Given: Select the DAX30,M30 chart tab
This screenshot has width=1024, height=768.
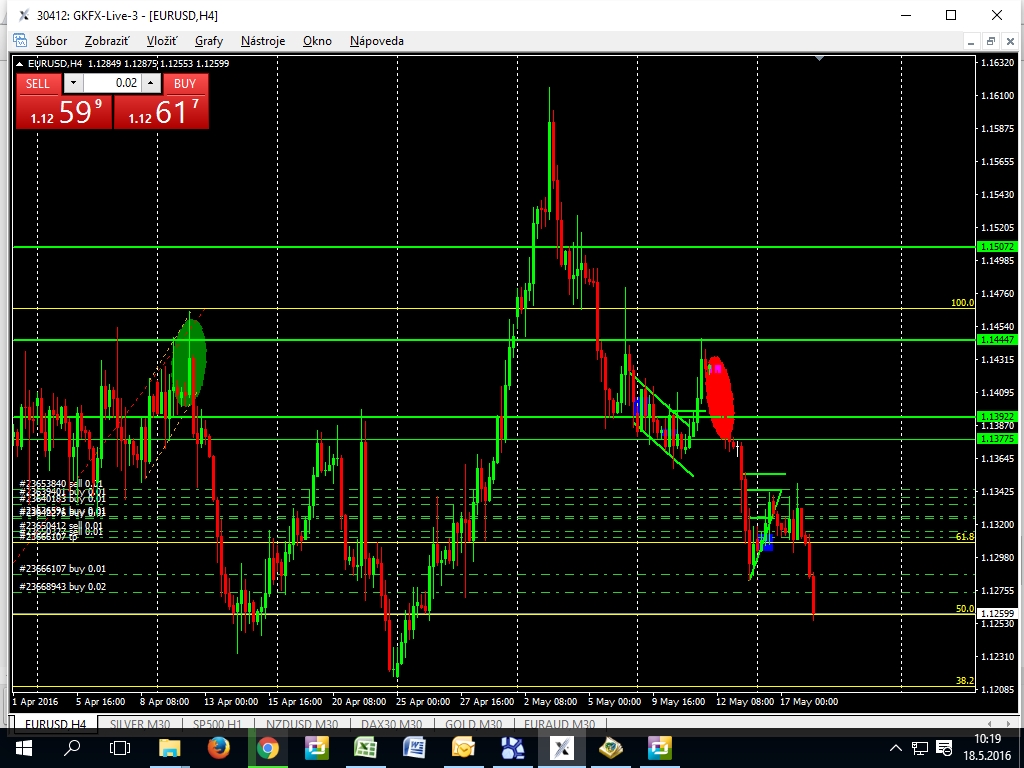Looking at the screenshot, I should [389, 724].
